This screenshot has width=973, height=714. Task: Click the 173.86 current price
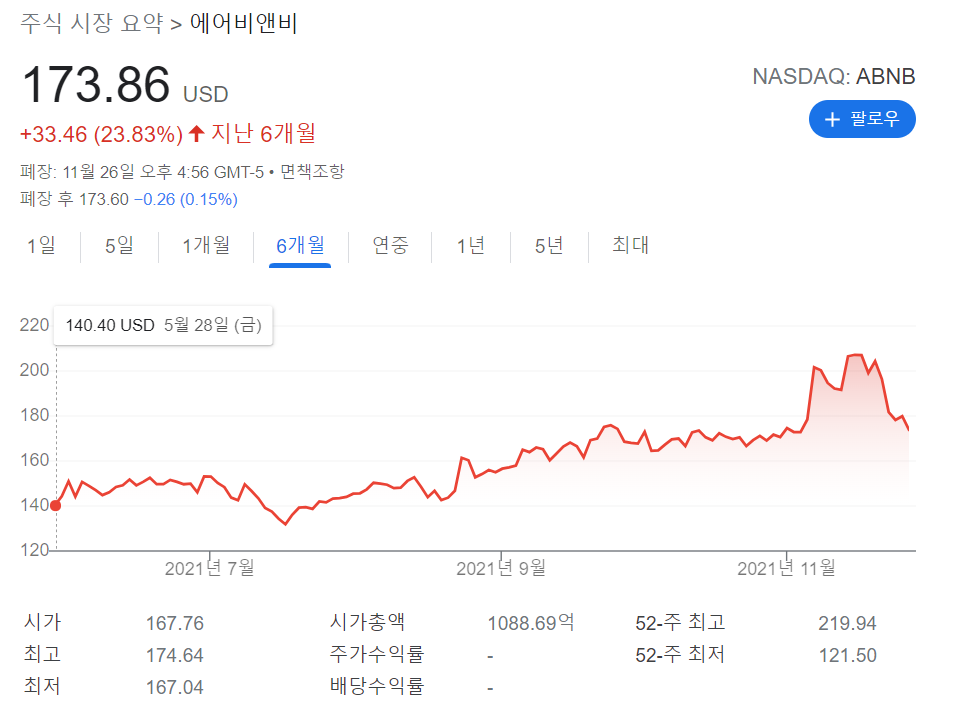(x=96, y=84)
